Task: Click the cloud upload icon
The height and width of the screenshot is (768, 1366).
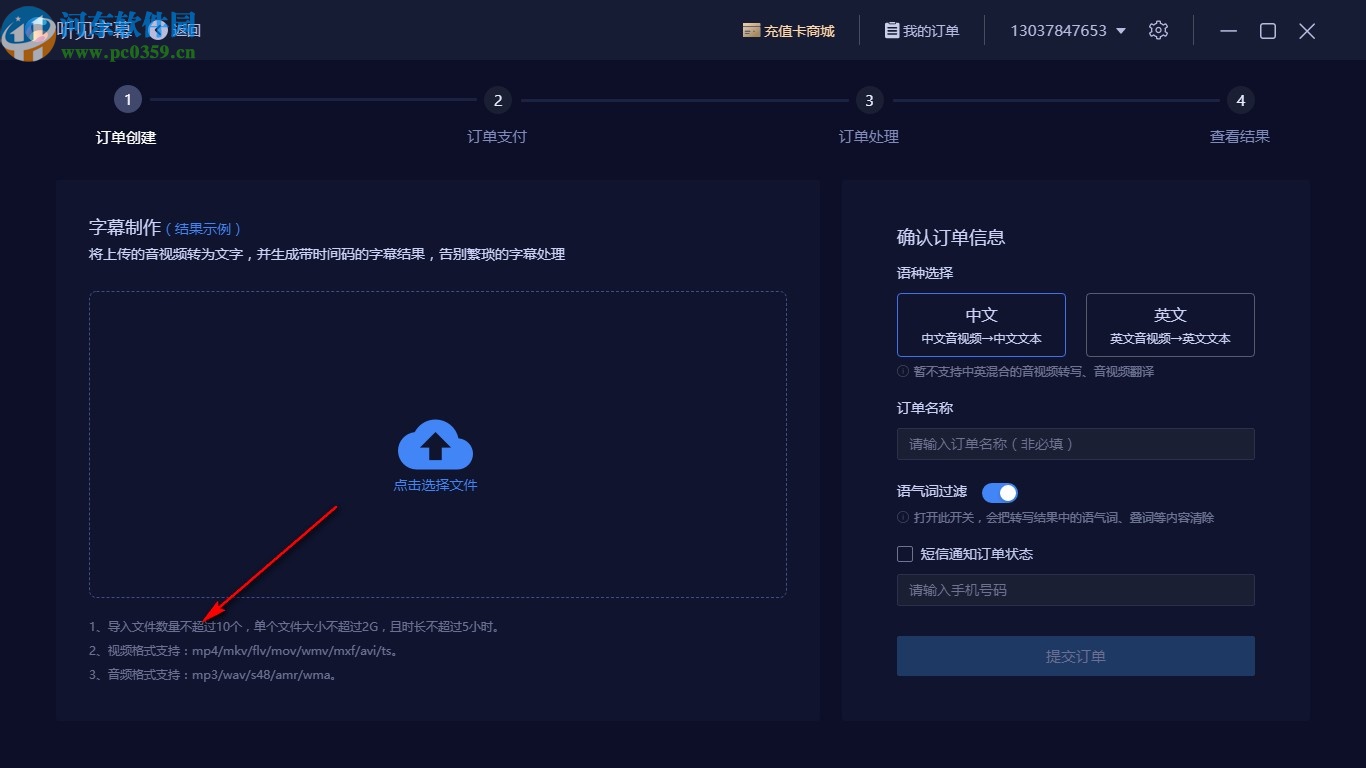Action: [x=435, y=445]
